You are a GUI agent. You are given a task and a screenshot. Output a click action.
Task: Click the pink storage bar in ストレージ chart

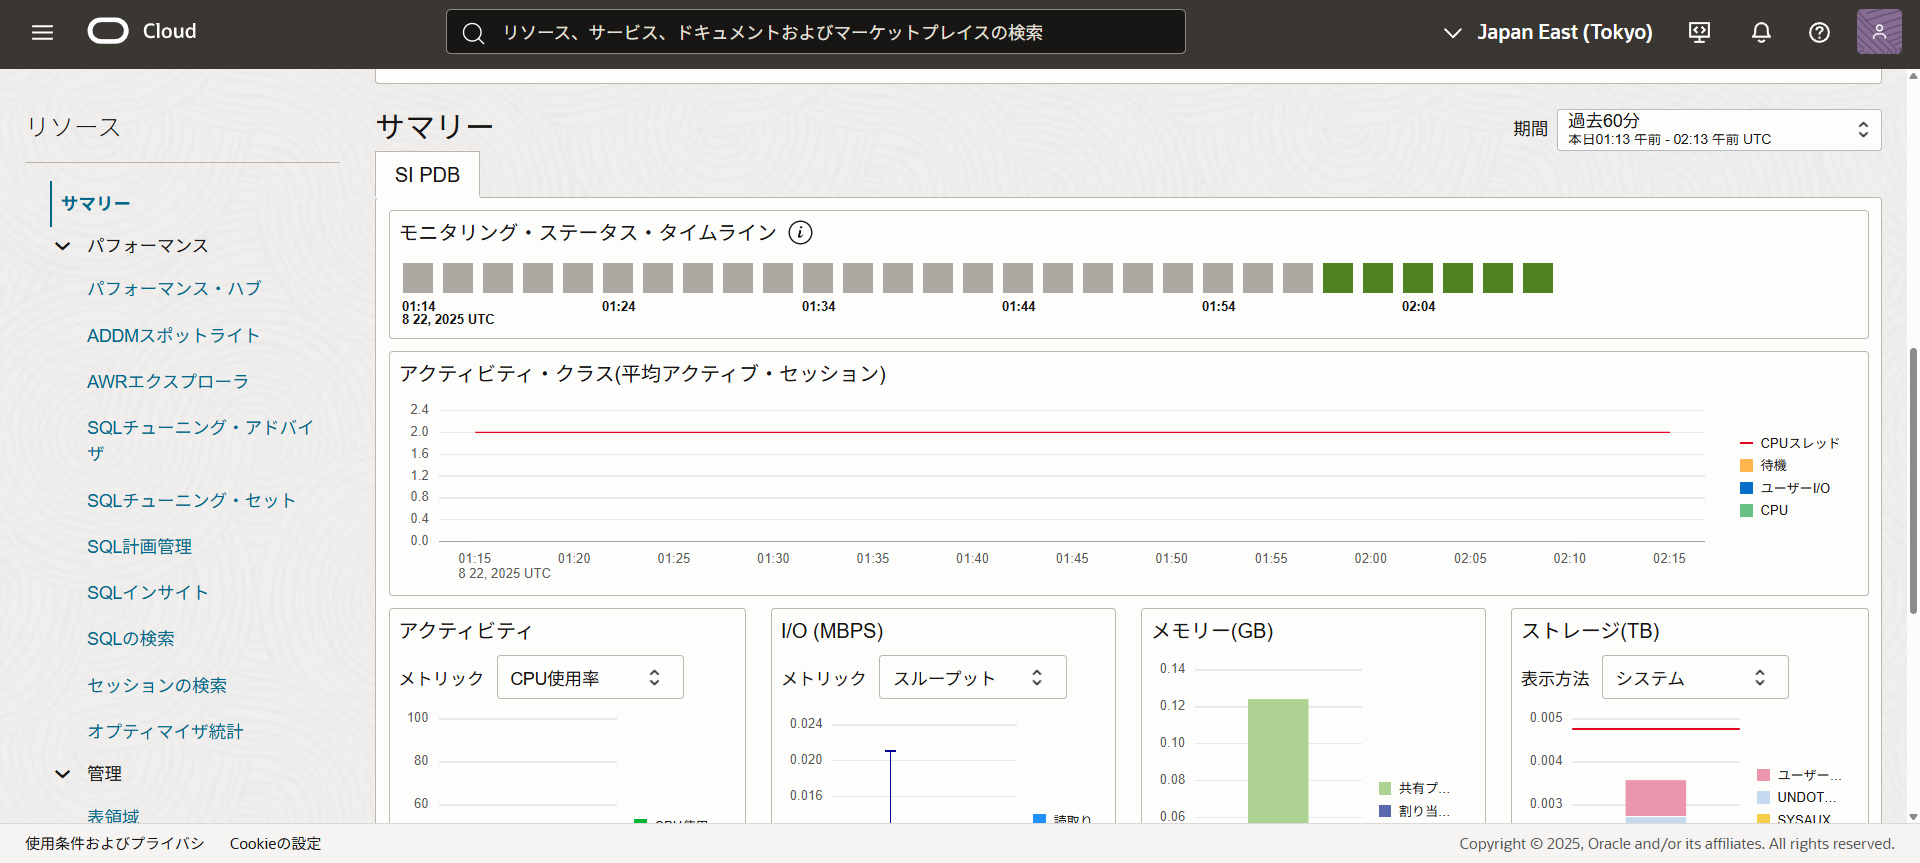1655,798
